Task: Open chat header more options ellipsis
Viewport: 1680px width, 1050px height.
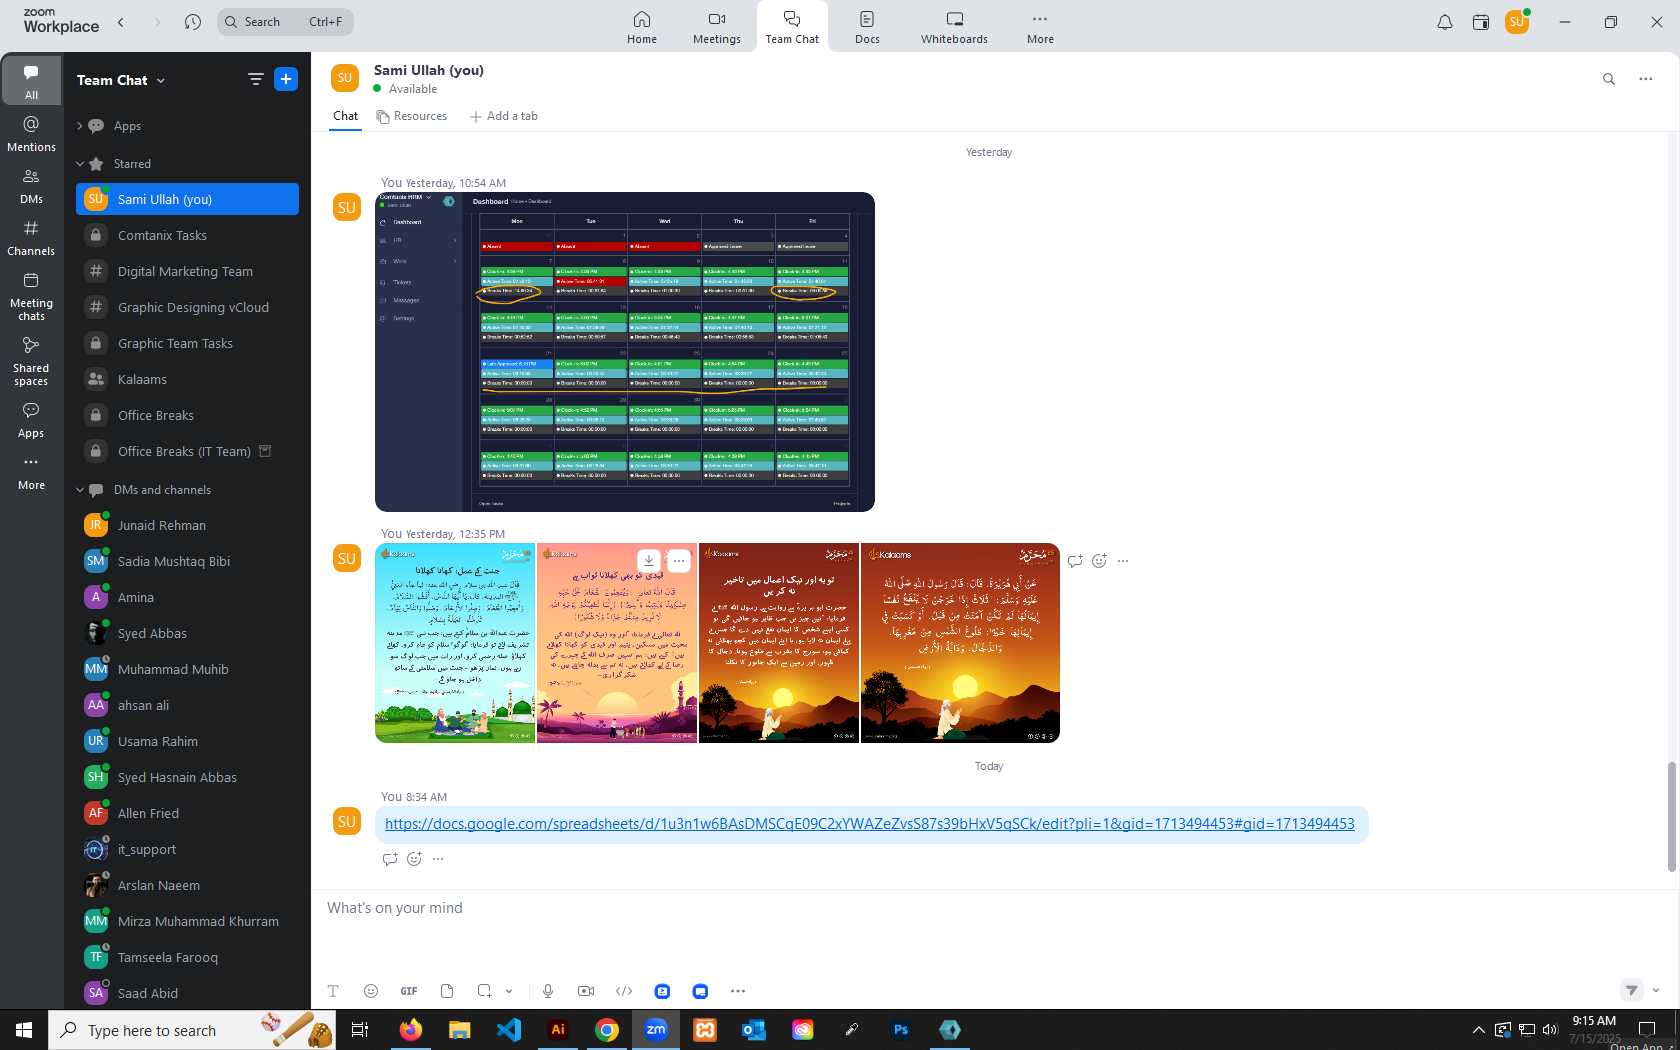Action: [1646, 79]
